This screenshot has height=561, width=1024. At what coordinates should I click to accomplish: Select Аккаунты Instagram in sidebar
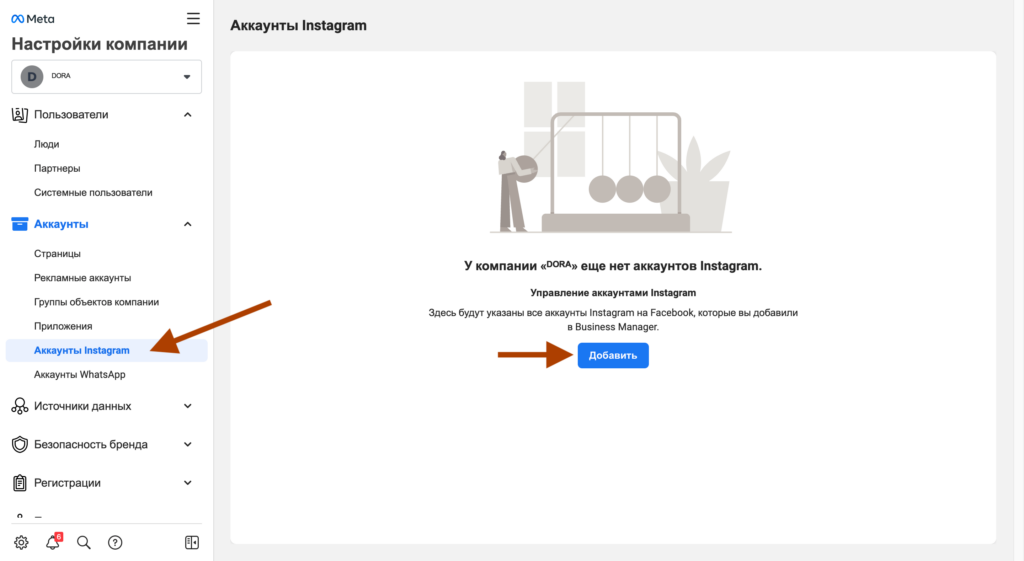pos(82,350)
